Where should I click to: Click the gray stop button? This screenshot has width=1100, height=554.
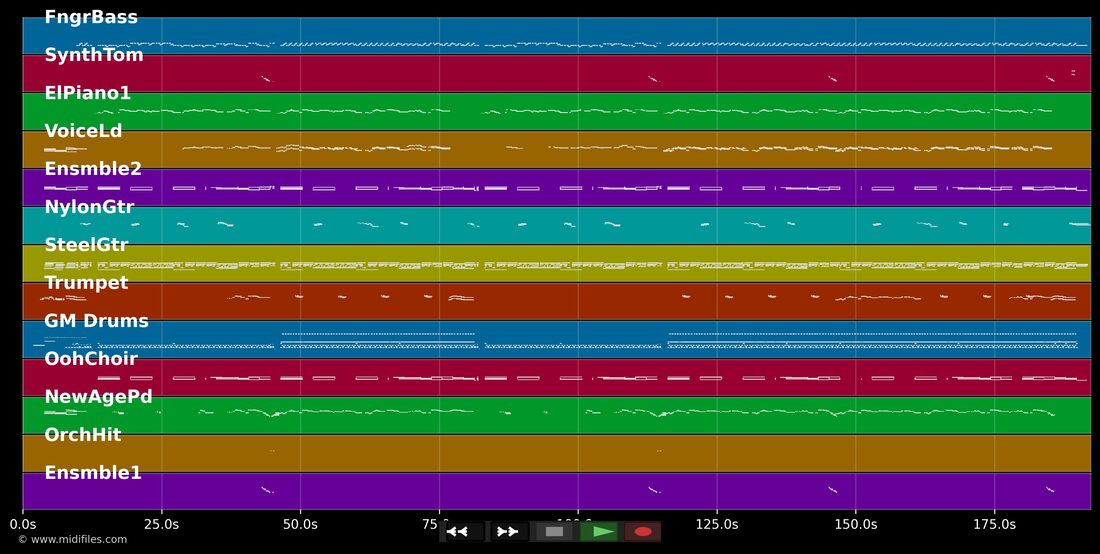tap(554, 532)
